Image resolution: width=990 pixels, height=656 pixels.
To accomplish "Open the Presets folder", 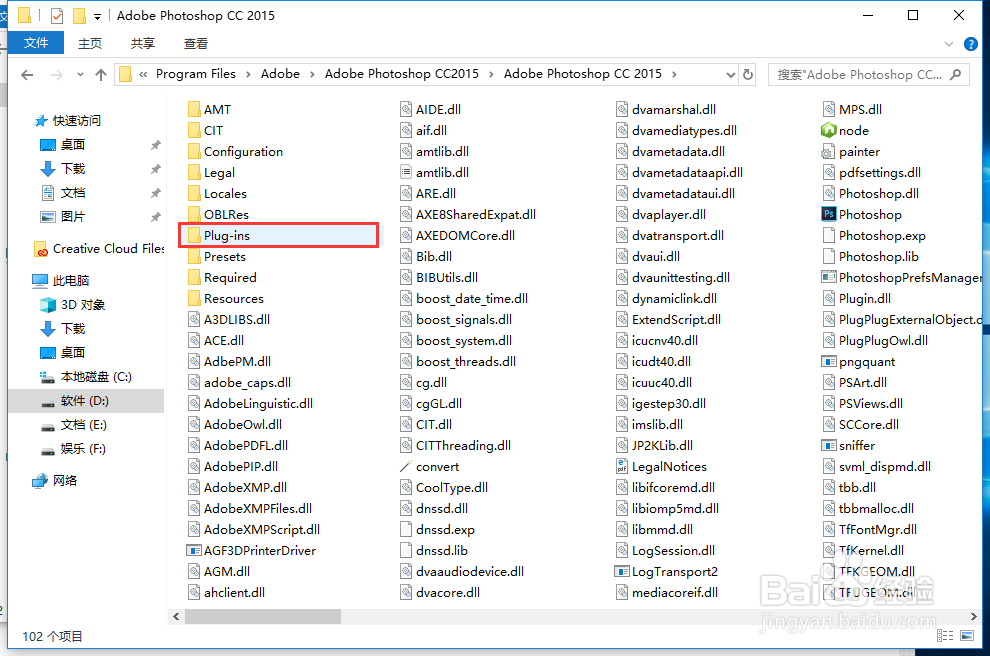I will coord(217,257).
